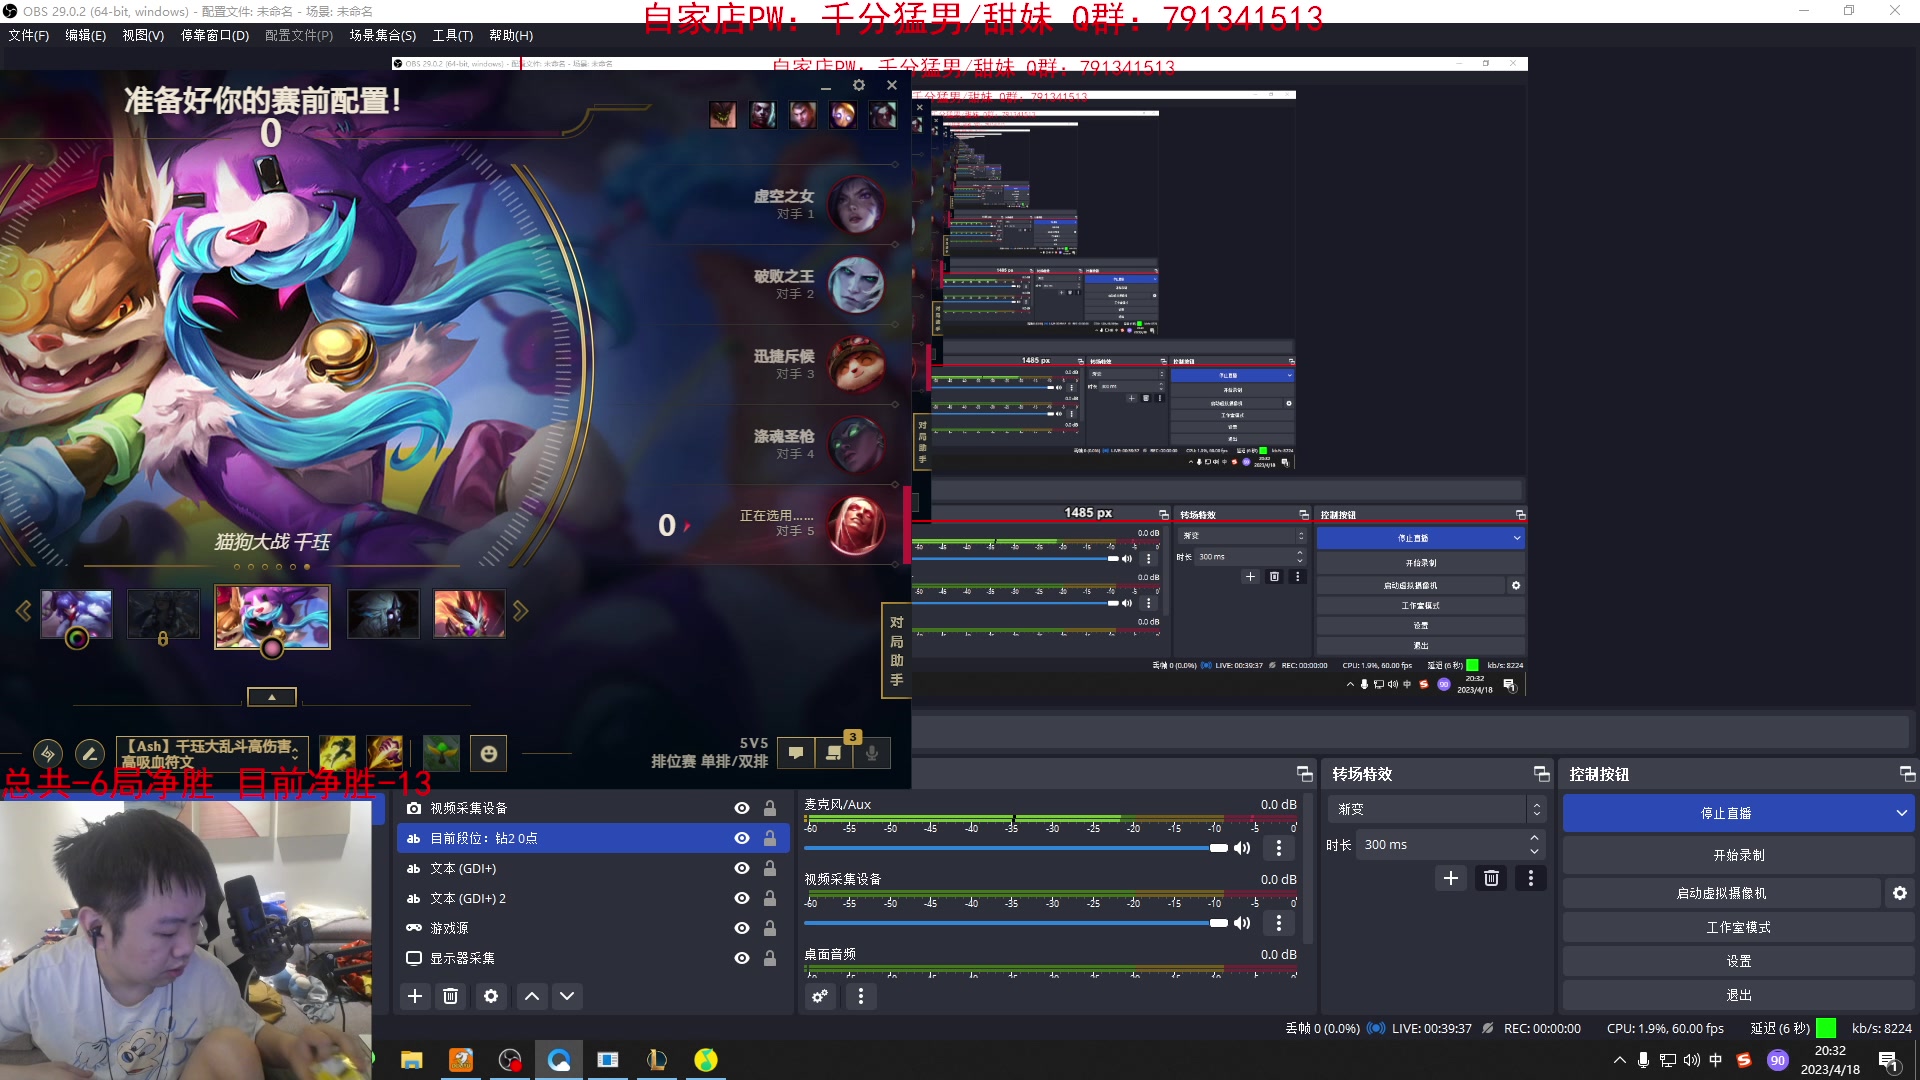
Task: Add a new source with plus button
Action: tap(415, 996)
